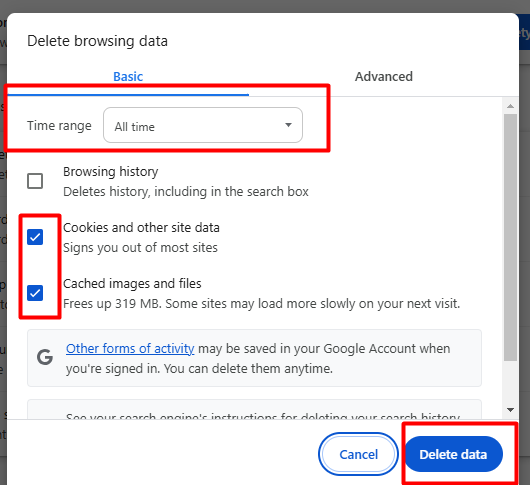
Task: Click the Cancel button
Action: 358,454
